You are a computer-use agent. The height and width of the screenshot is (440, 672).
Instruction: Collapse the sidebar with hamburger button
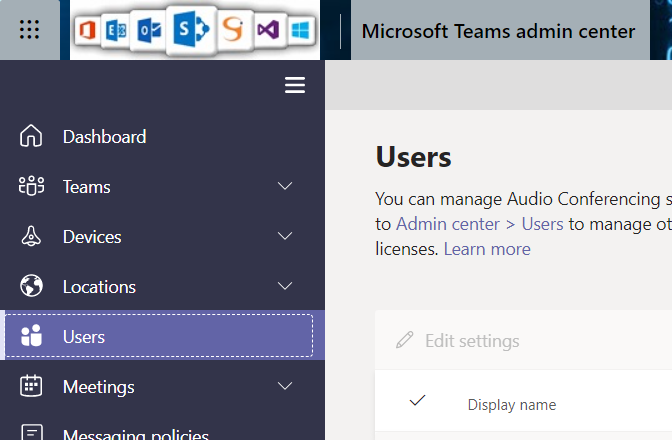(x=295, y=86)
